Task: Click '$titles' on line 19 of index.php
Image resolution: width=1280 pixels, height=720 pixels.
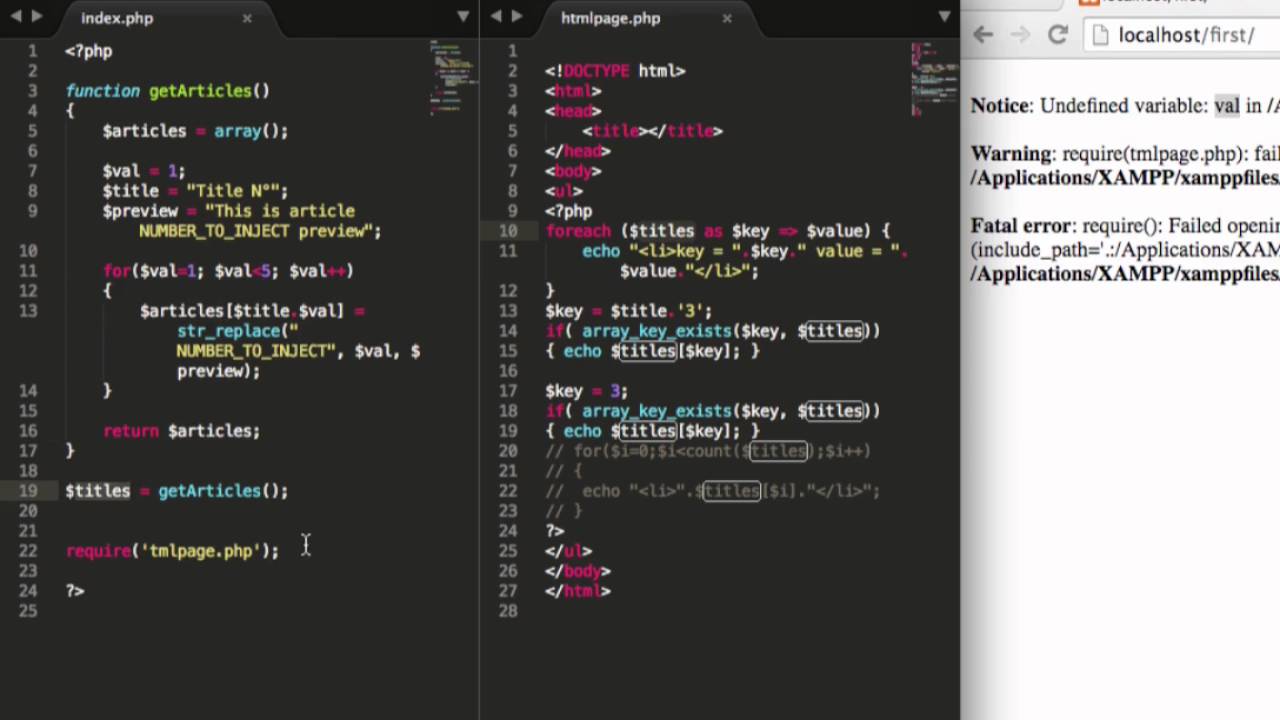Action: click(x=98, y=491)
